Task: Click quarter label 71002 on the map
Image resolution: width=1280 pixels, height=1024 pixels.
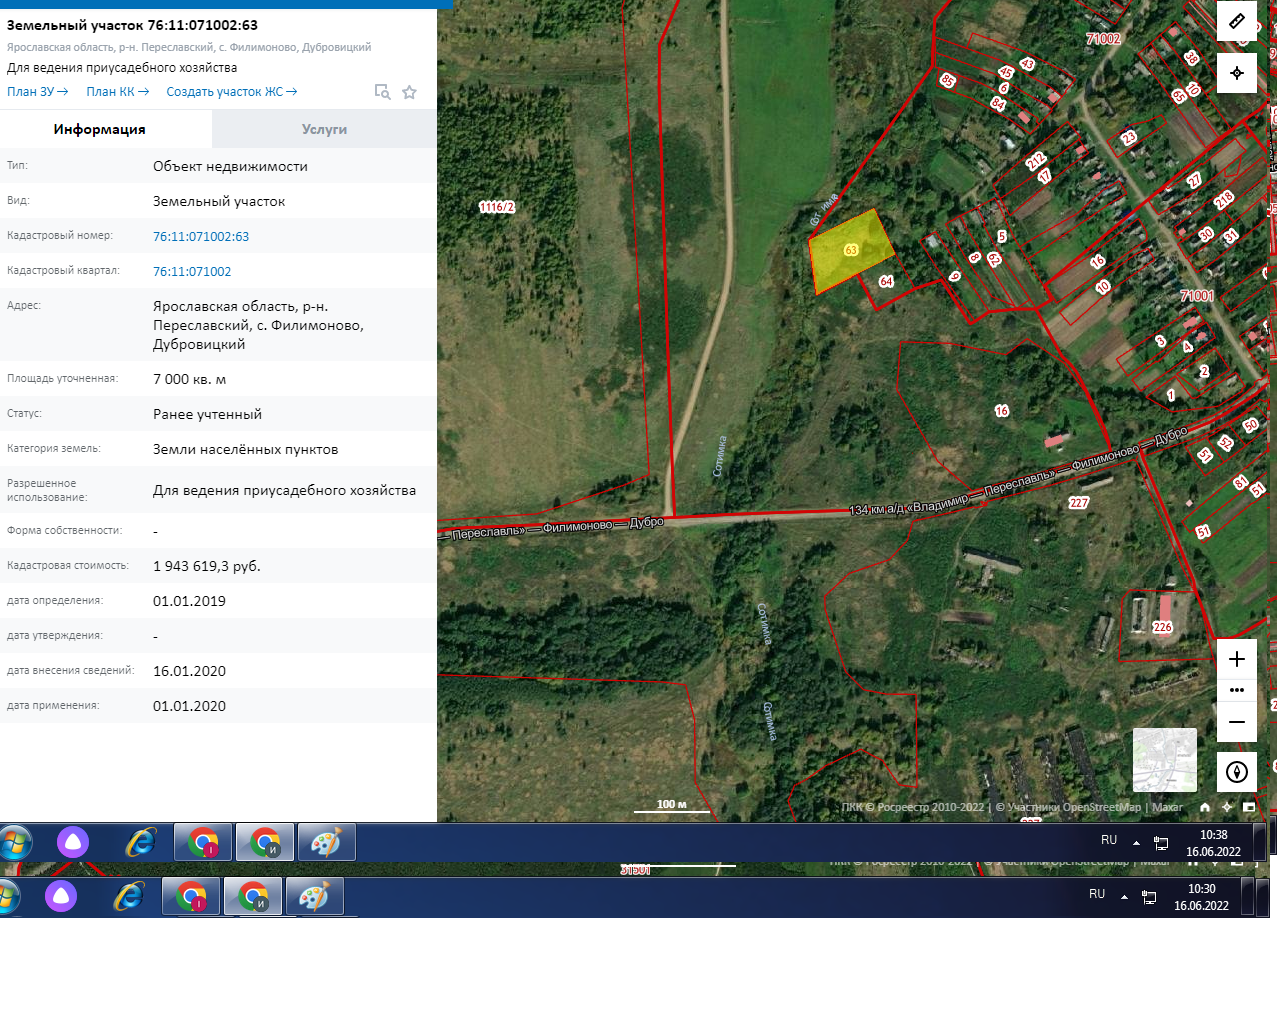Action: [1103, 39]
